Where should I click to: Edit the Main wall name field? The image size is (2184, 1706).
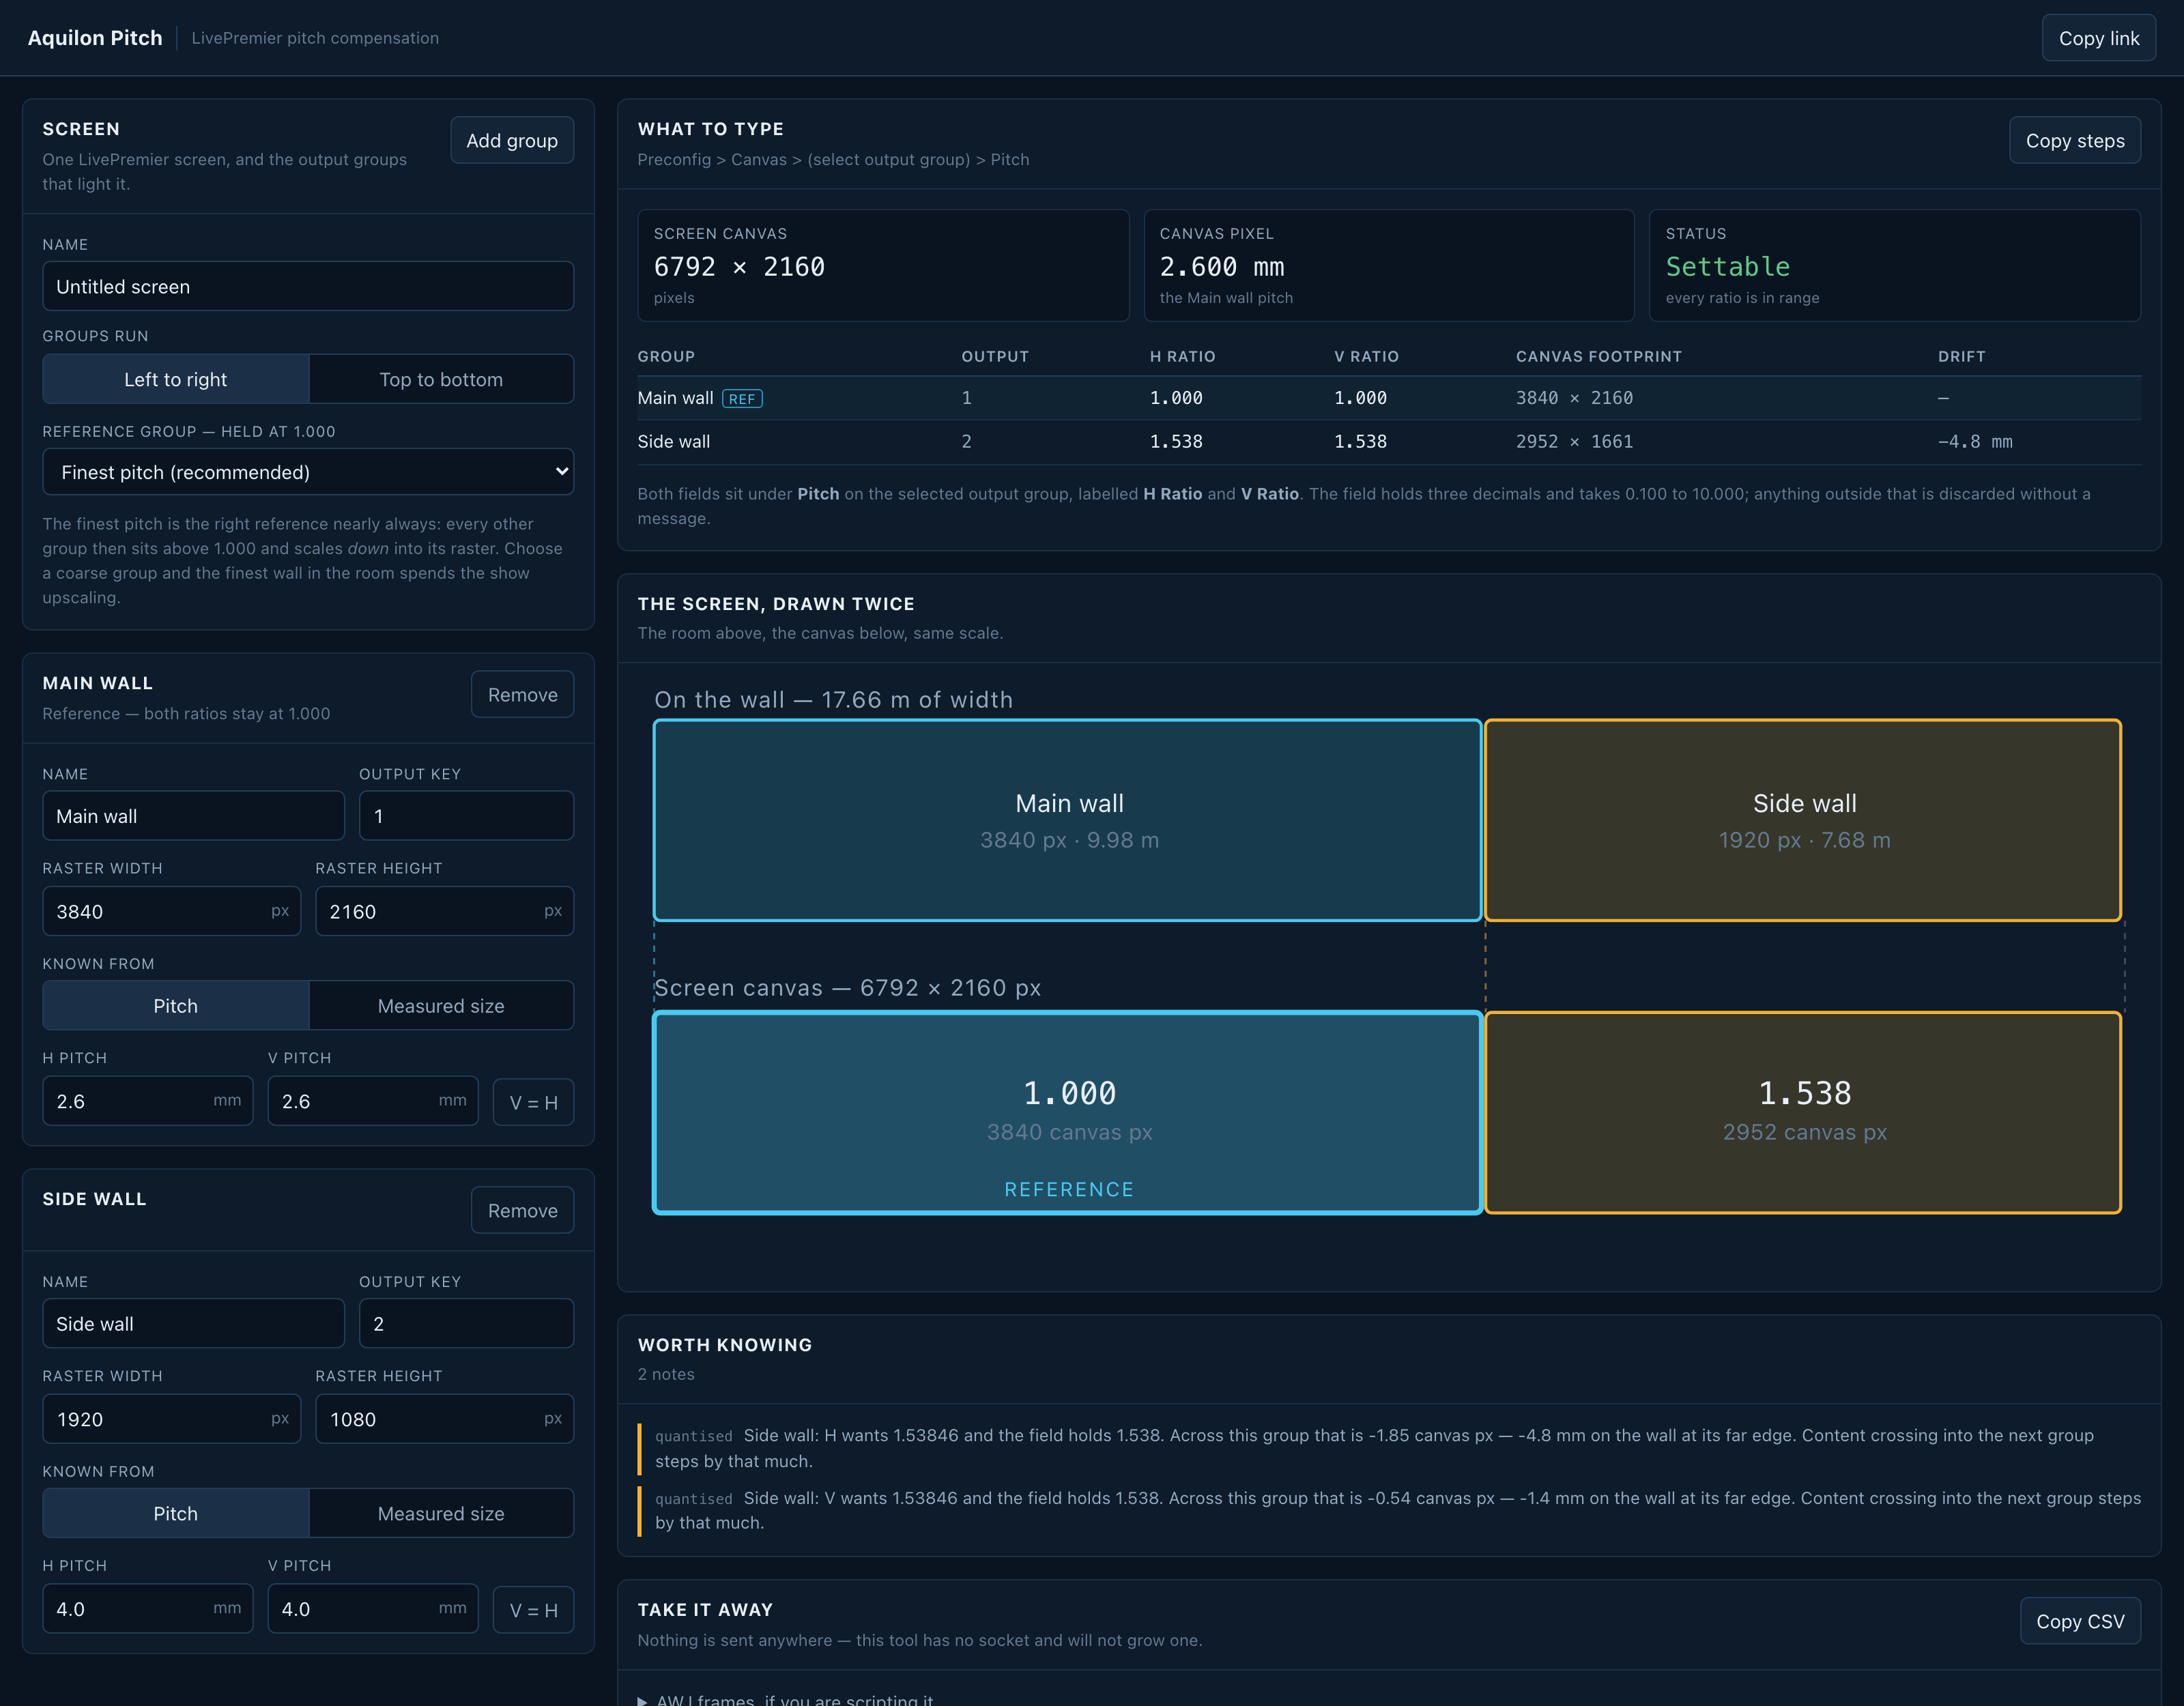pyautogui.click(x=193, y=816)
